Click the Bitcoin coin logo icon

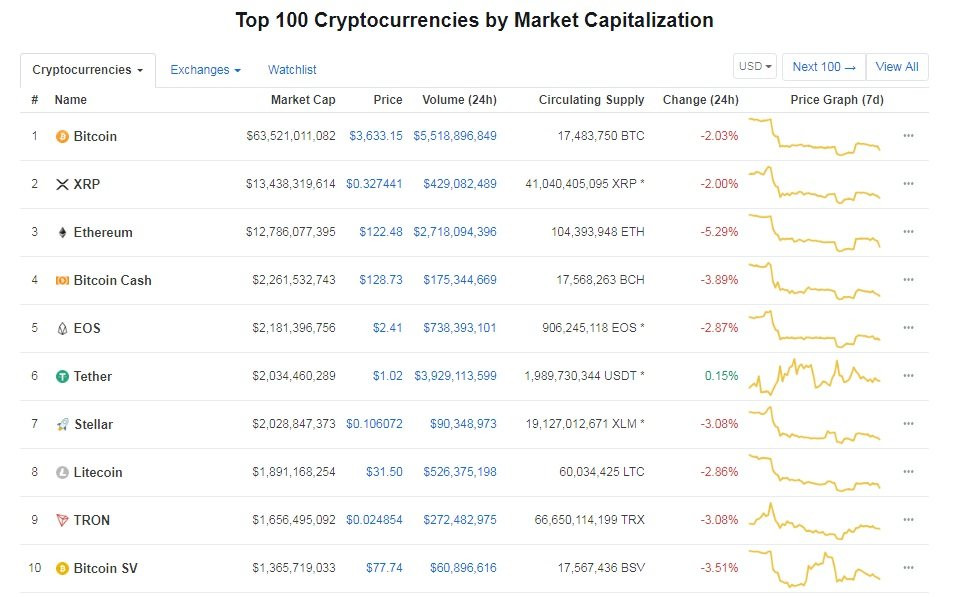(62, 137)
